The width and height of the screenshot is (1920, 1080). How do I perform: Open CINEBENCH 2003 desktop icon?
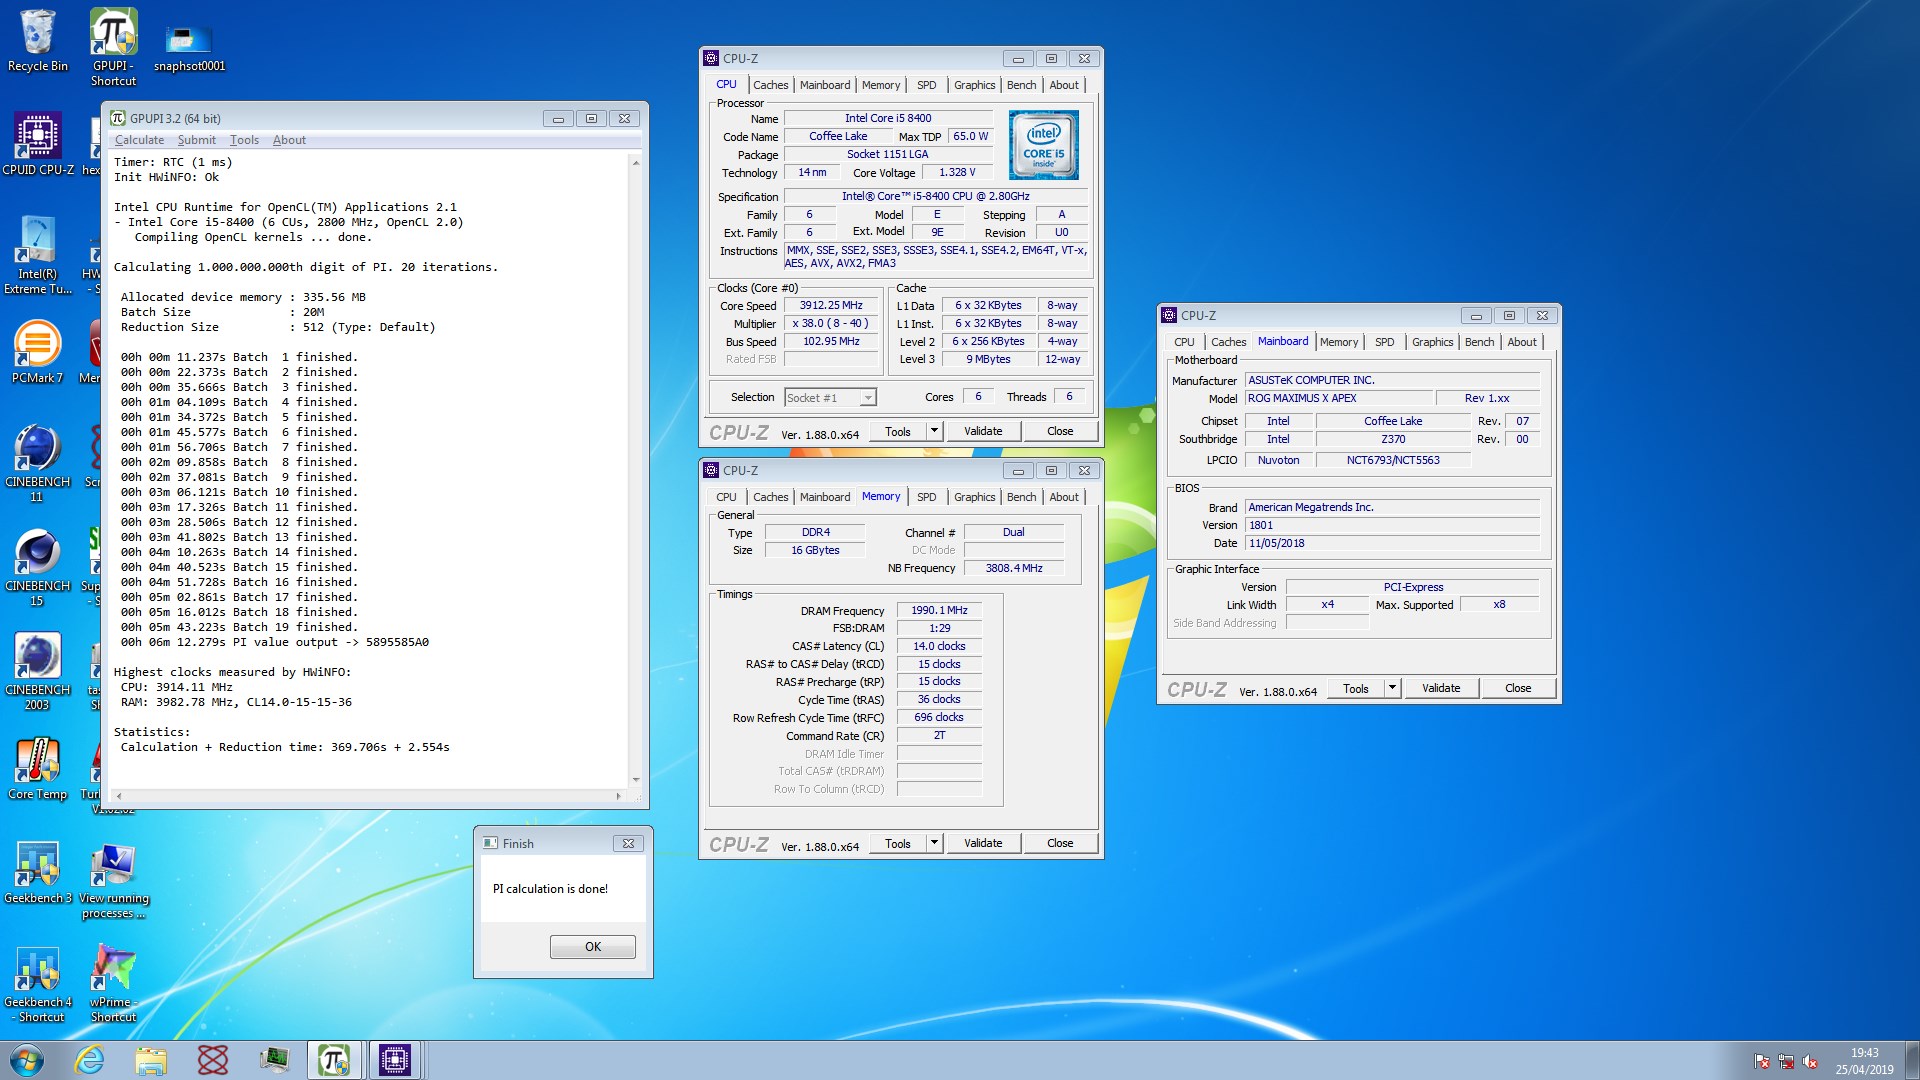[x=38, y=671]
